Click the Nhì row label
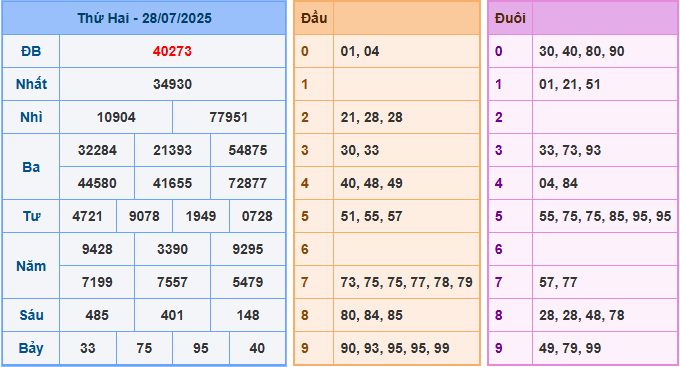Screen dimensions: 680x367 [31, 117]
